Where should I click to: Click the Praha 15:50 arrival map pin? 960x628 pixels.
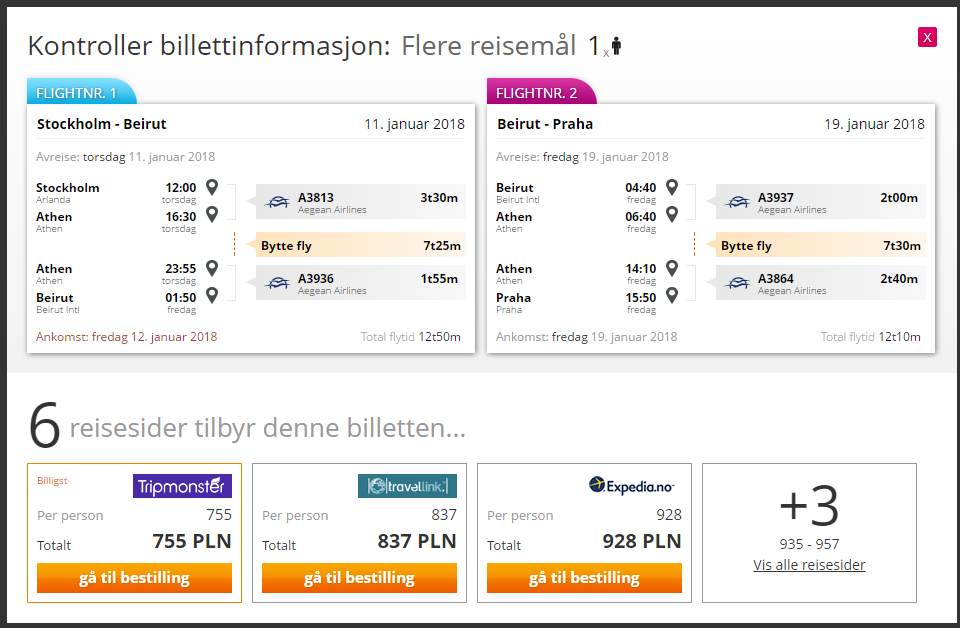[672, 296]
